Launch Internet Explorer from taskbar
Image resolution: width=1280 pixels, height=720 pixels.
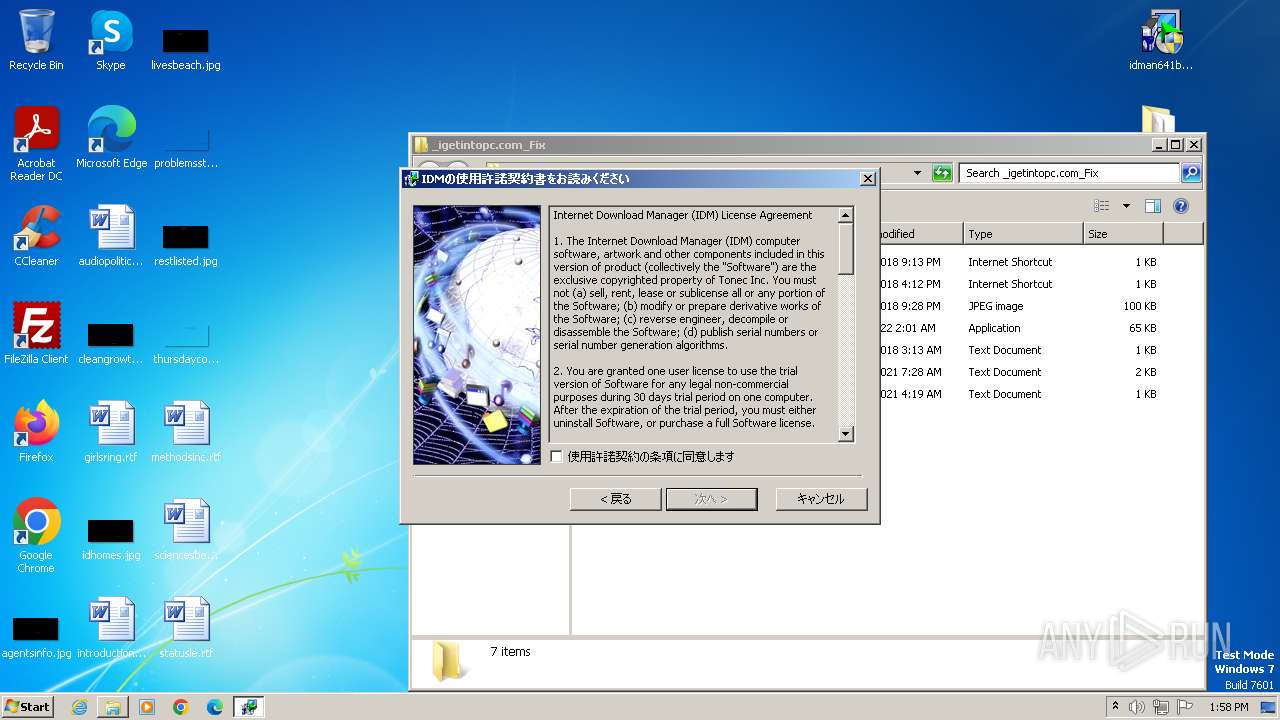pyautogui.click(x=79, y=707)
